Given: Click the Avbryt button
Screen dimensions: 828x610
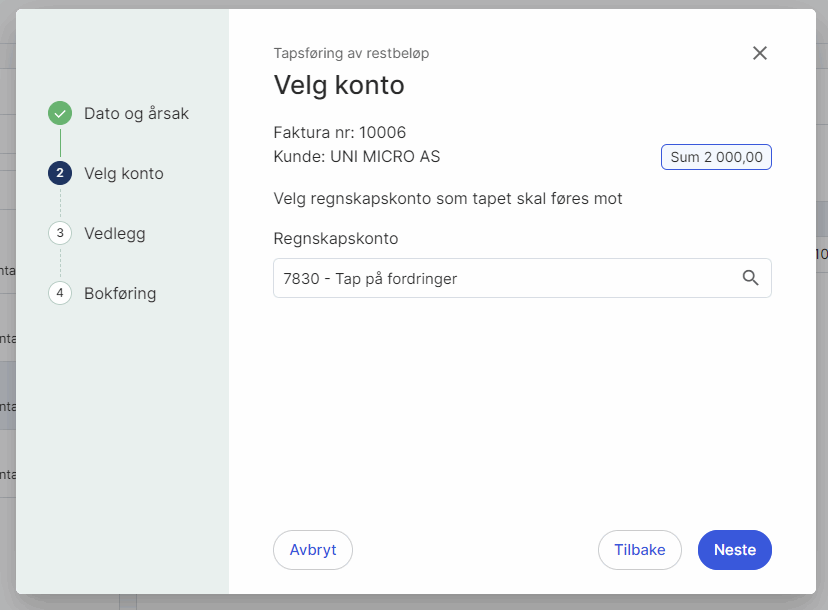Looking at the screenshot, I should (312, 550).
